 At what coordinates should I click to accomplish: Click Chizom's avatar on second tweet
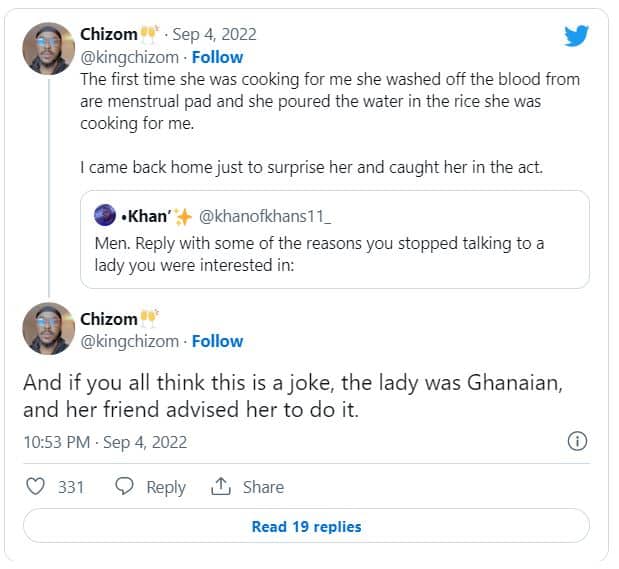(48, 328)
